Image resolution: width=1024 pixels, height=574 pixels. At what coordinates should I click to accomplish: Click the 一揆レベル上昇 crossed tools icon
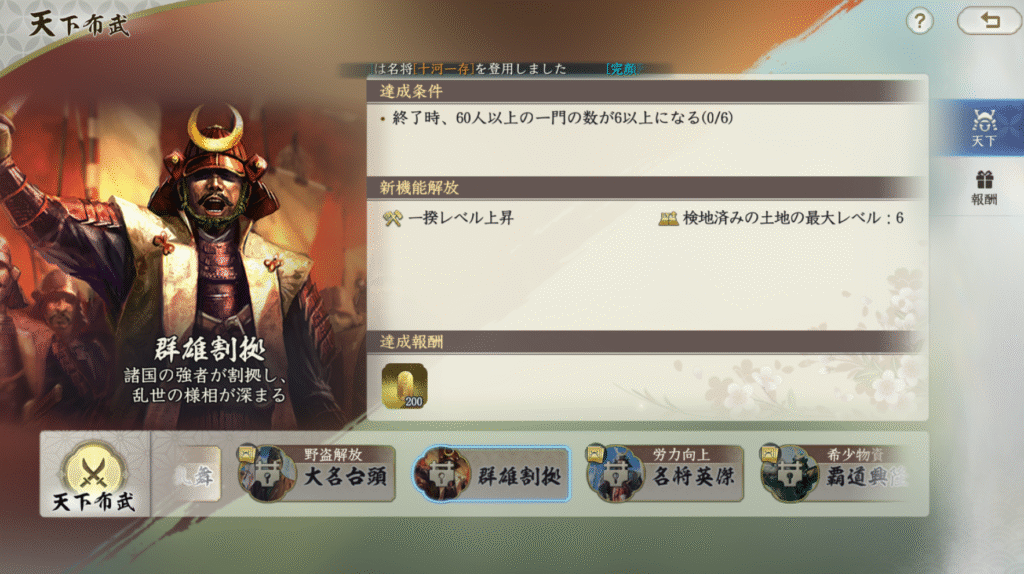(x=392, y=218)
